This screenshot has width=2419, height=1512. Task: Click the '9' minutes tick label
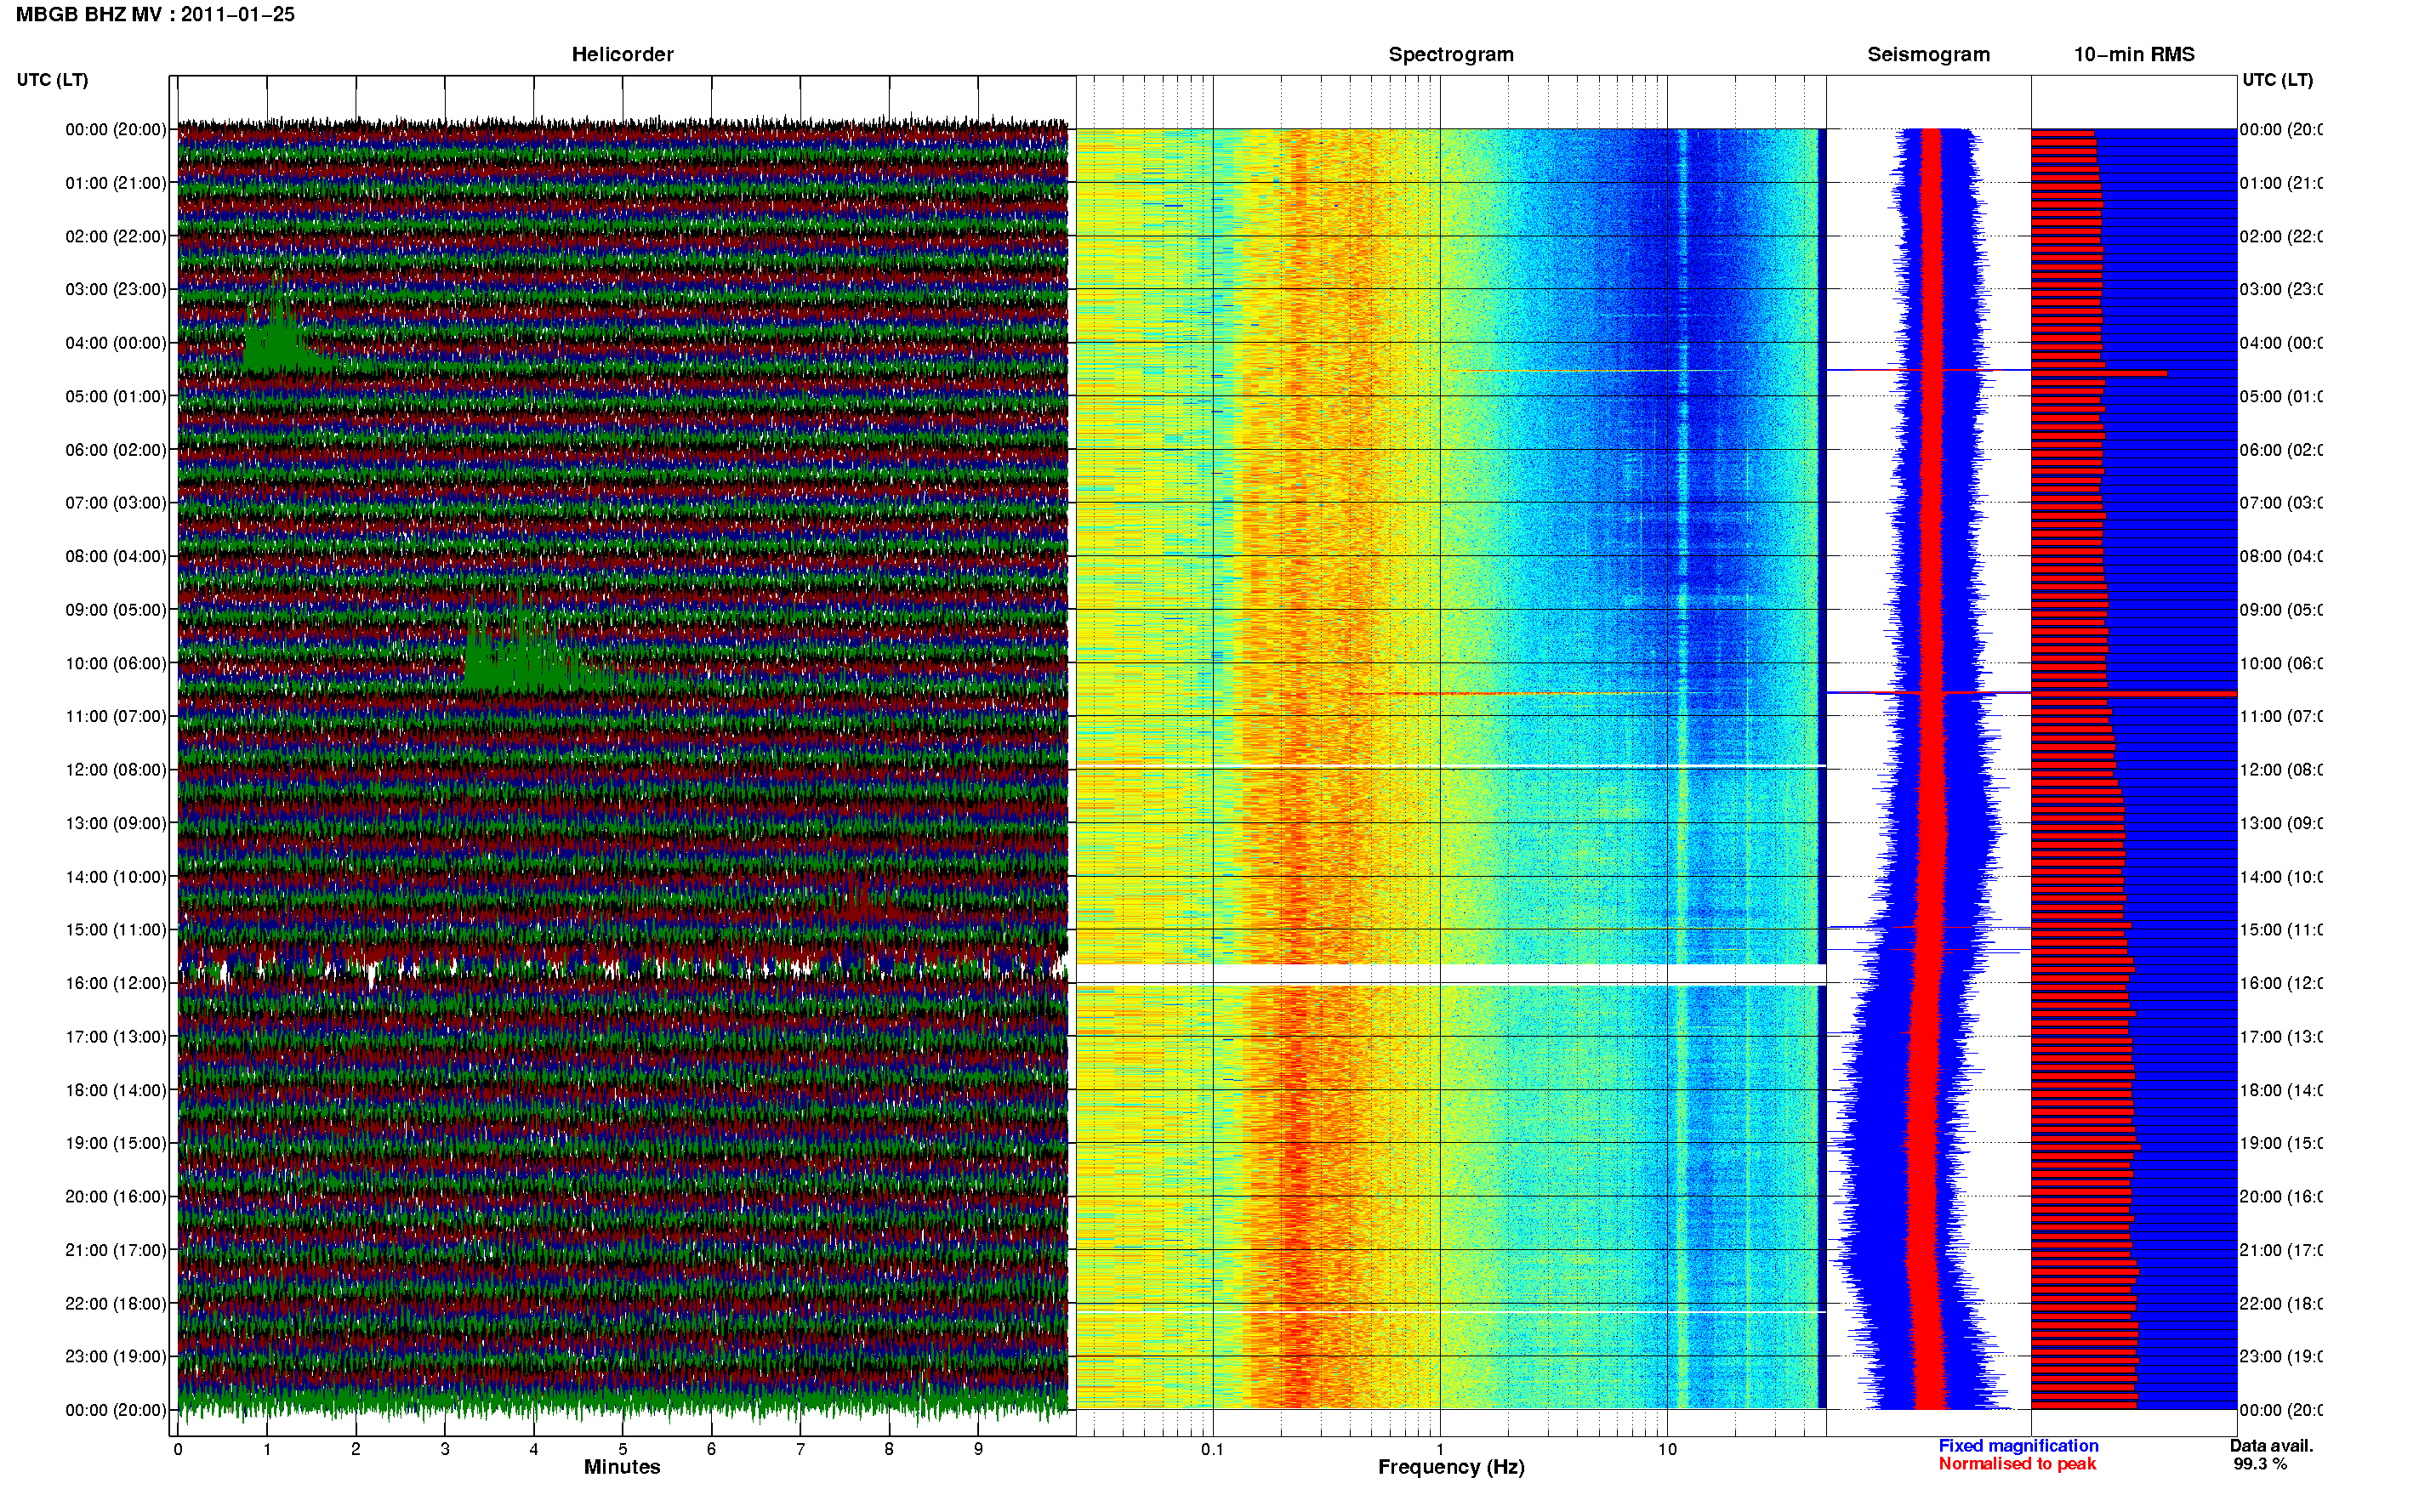point(978,1449)
